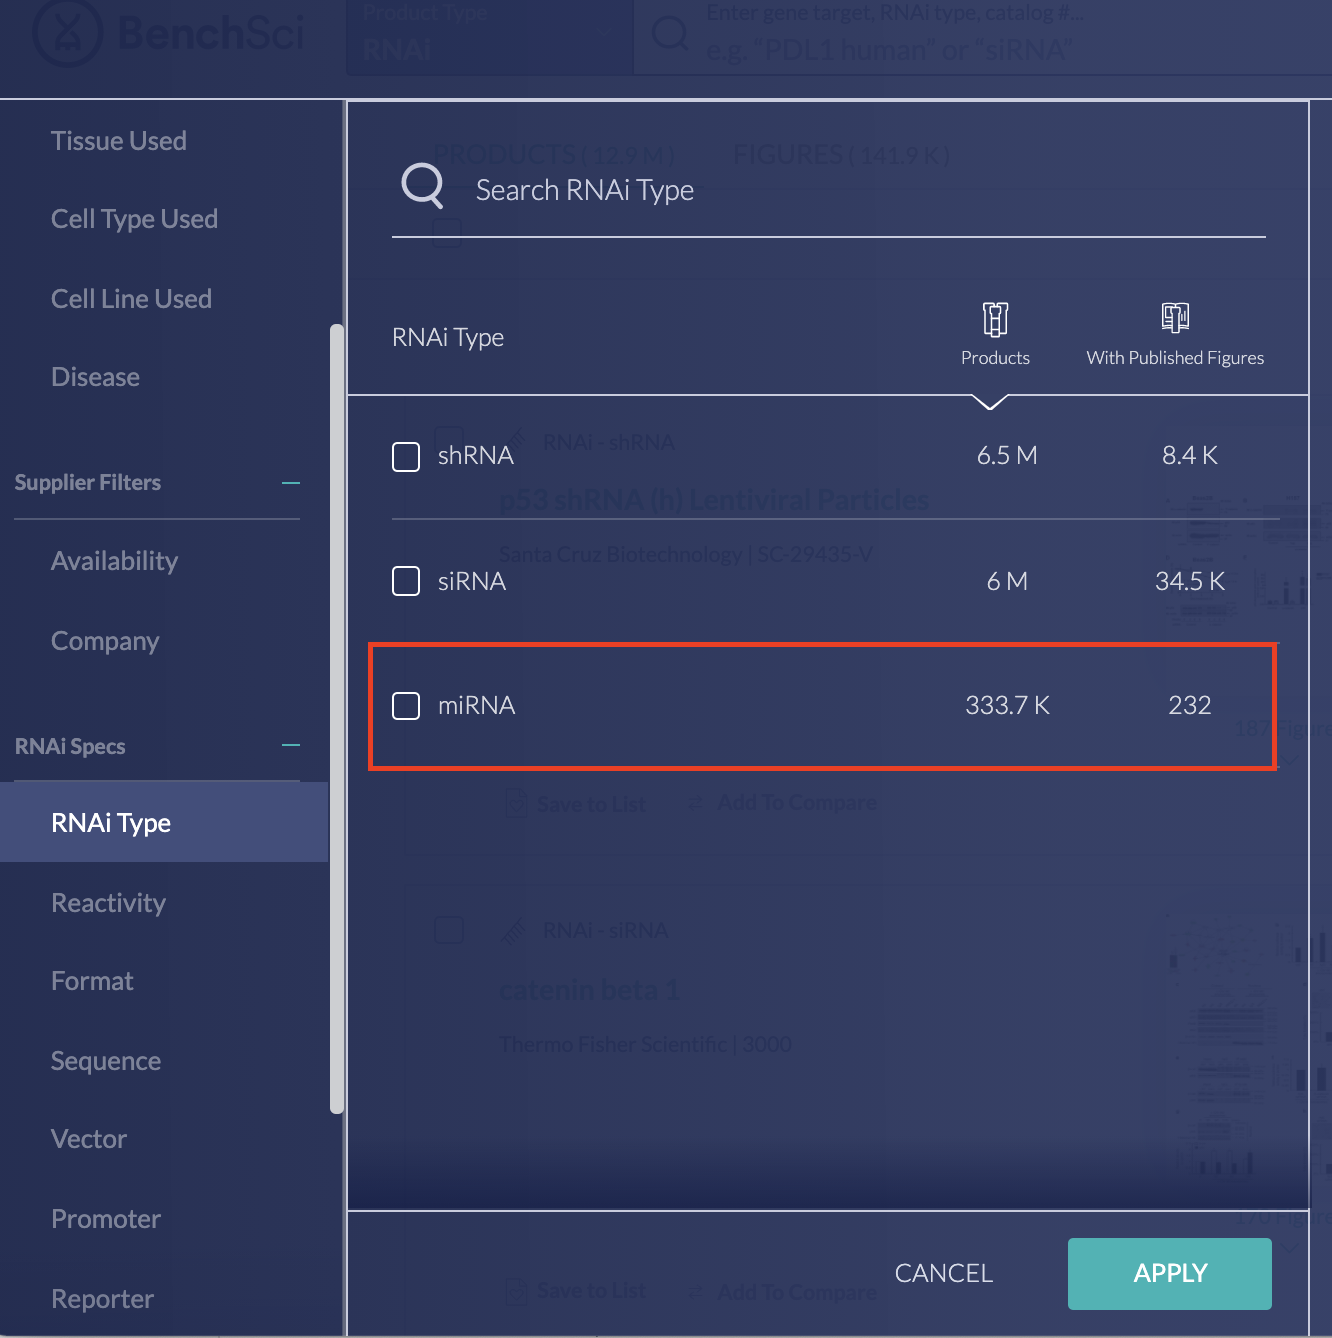
Task: Collapse the Supplier Filters section
Action: [x=291, y=483]
